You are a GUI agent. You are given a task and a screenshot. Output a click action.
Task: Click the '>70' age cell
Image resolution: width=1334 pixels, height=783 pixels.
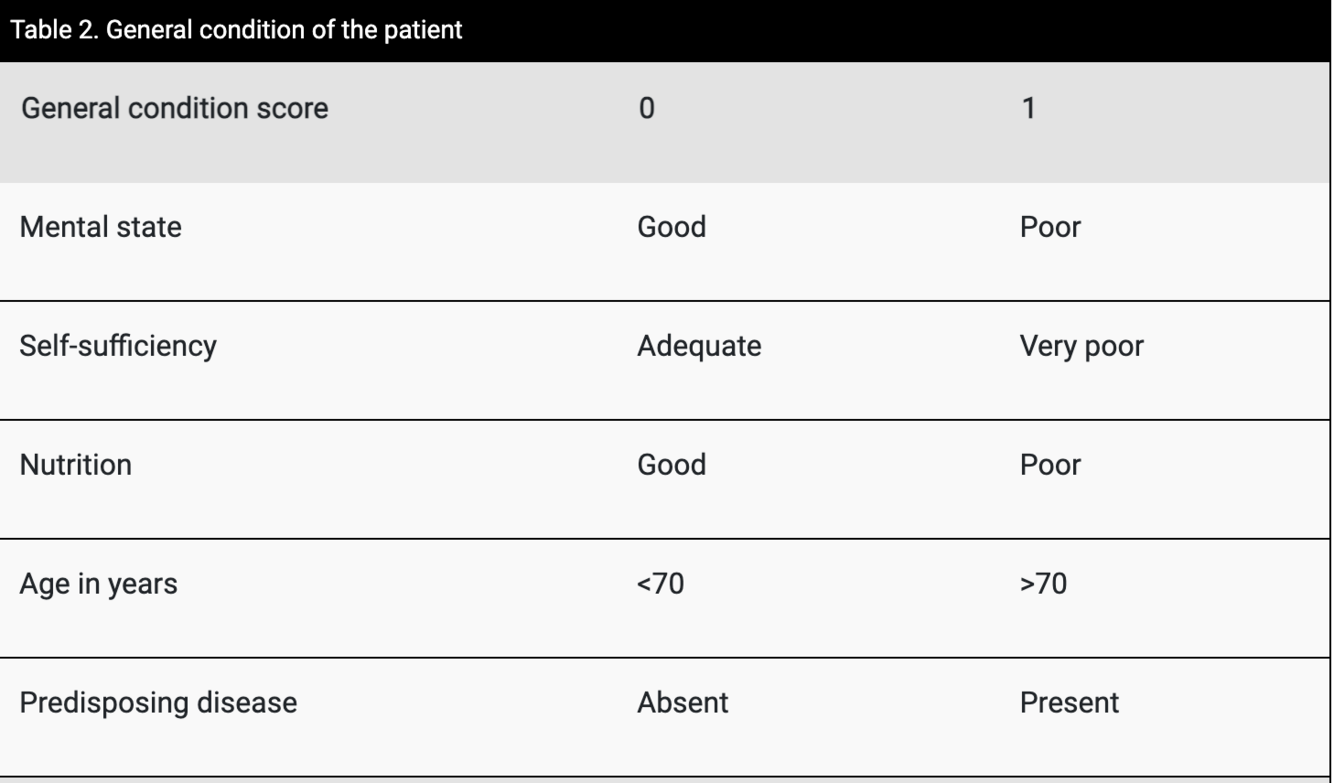[x=1043, y=584]
